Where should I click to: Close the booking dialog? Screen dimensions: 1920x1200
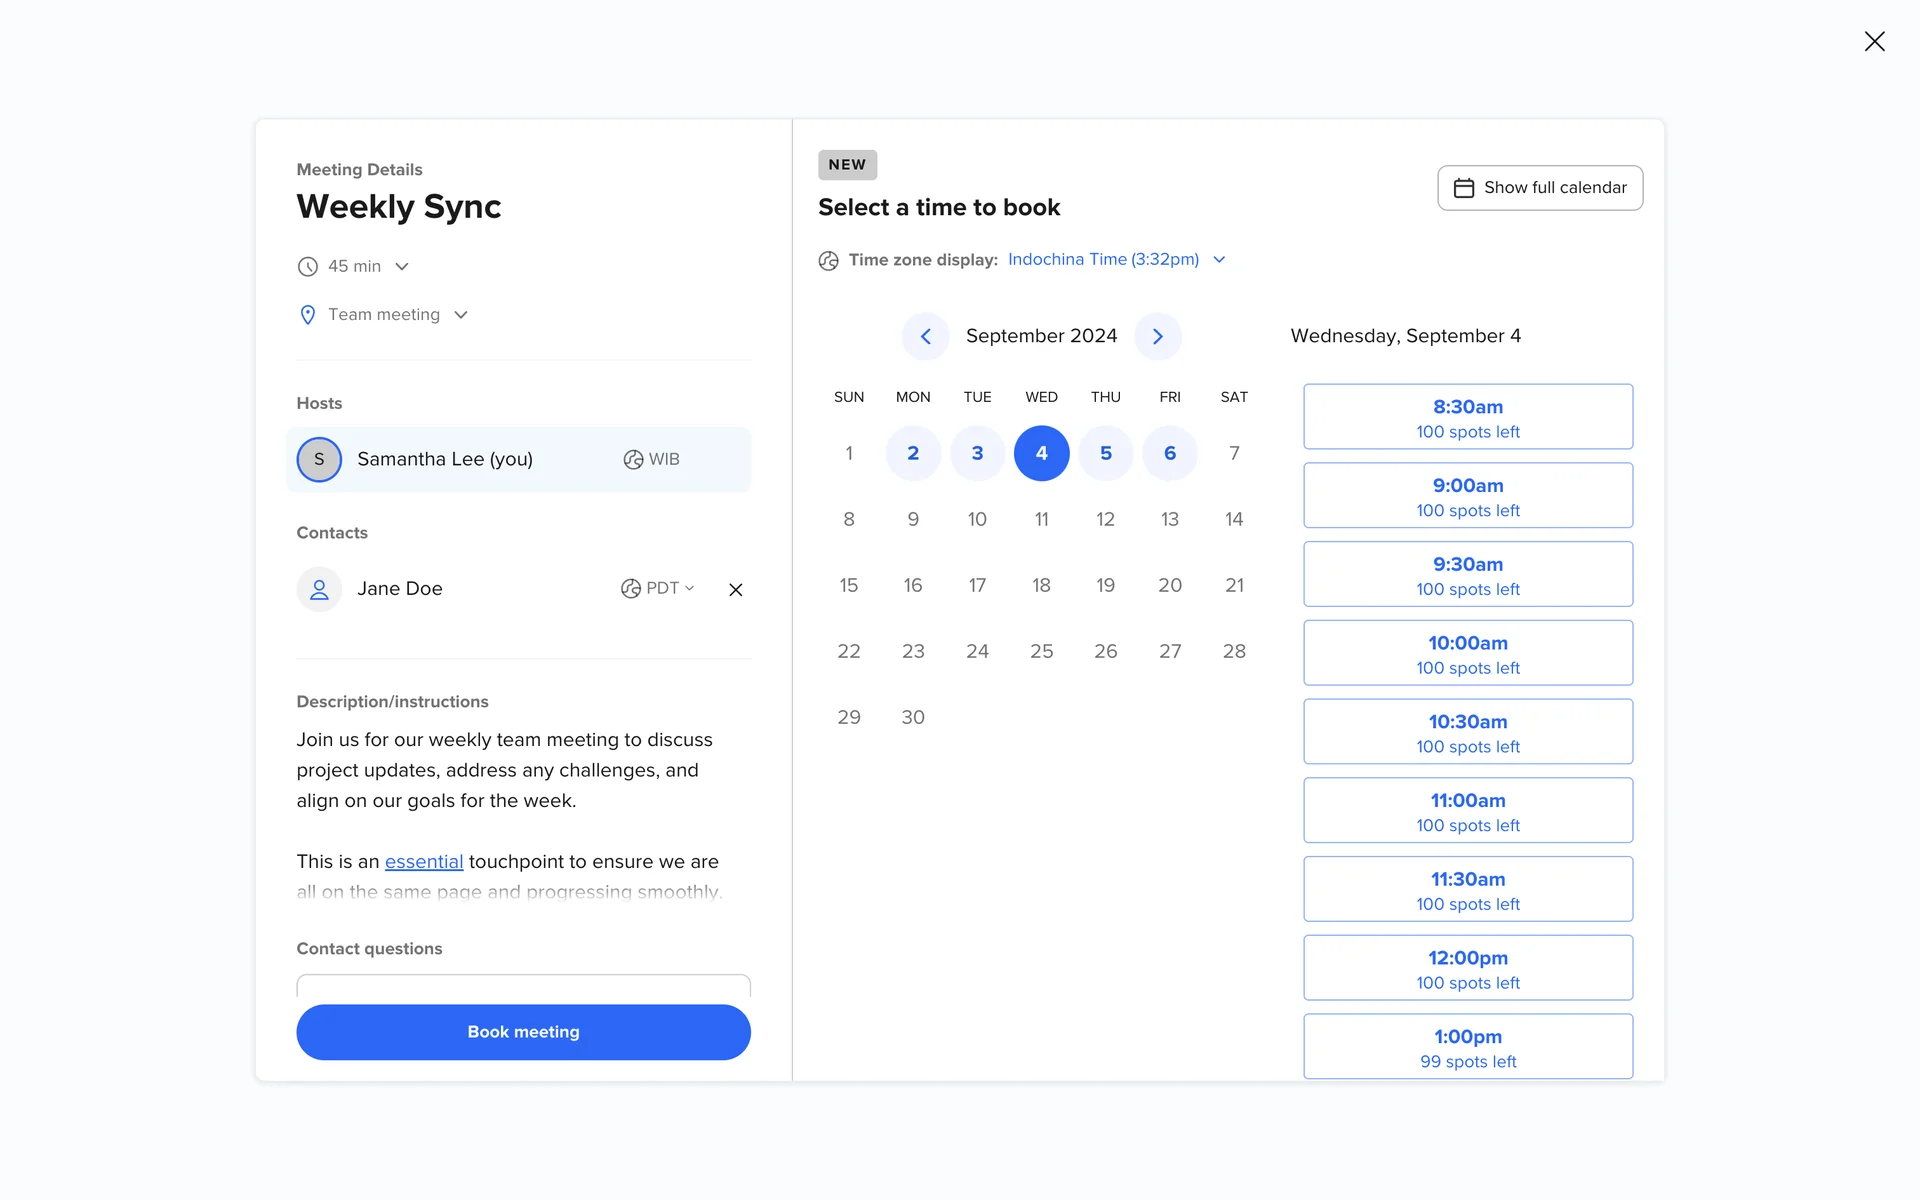pyautogui.click(x=1874, y=41)
